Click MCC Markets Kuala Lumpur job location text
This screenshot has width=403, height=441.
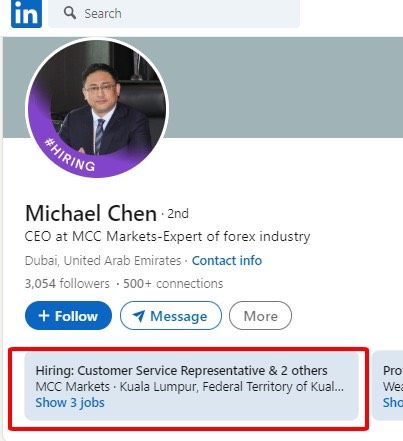[190, 387]
